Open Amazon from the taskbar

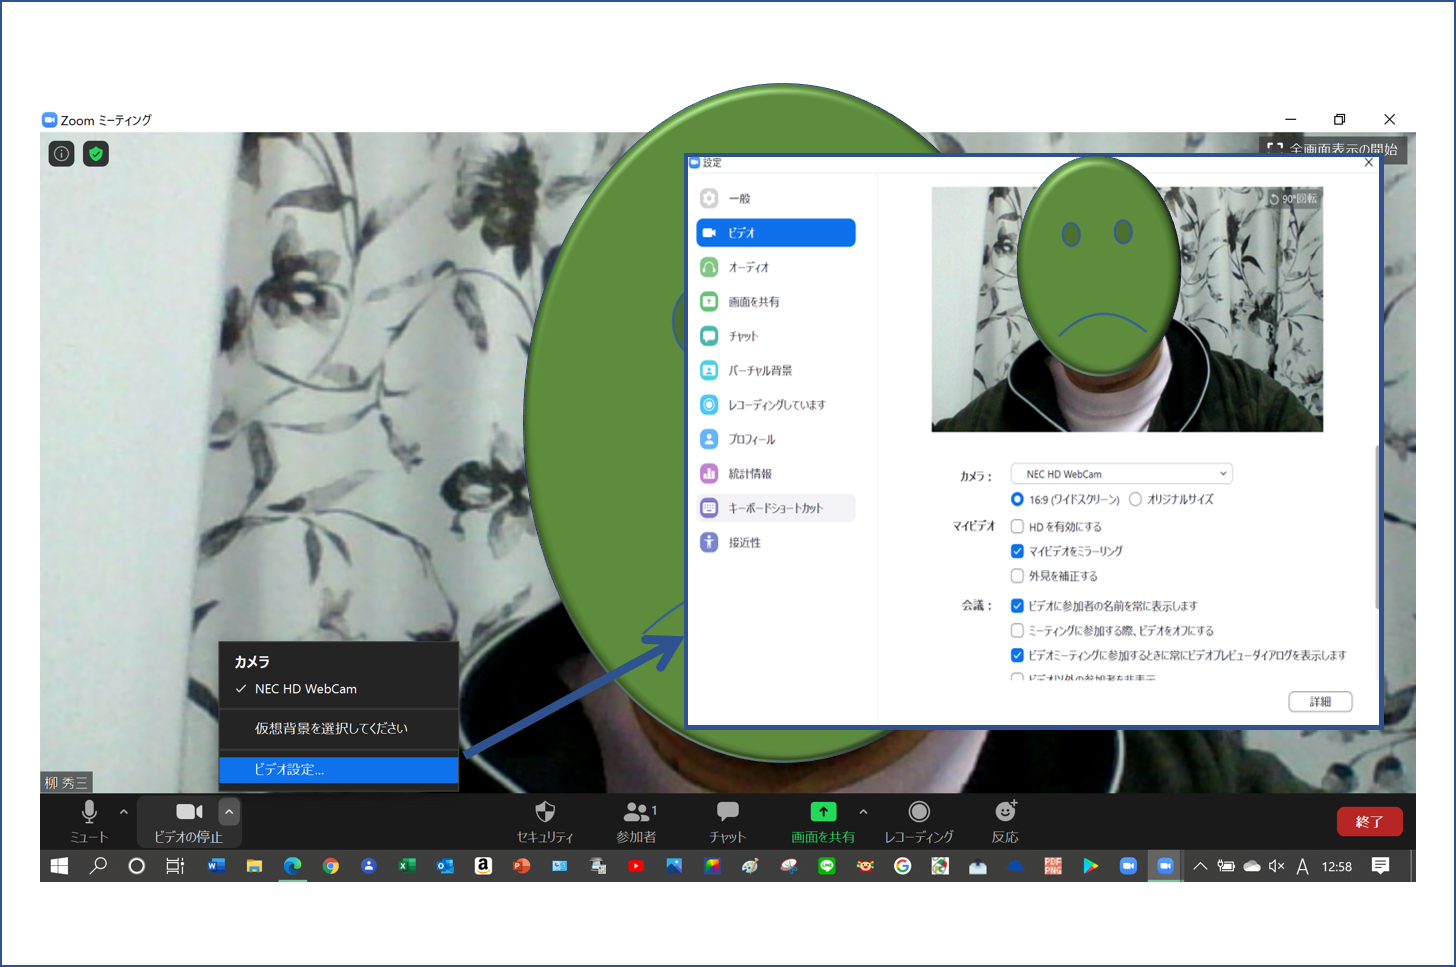tap(483, 866)
